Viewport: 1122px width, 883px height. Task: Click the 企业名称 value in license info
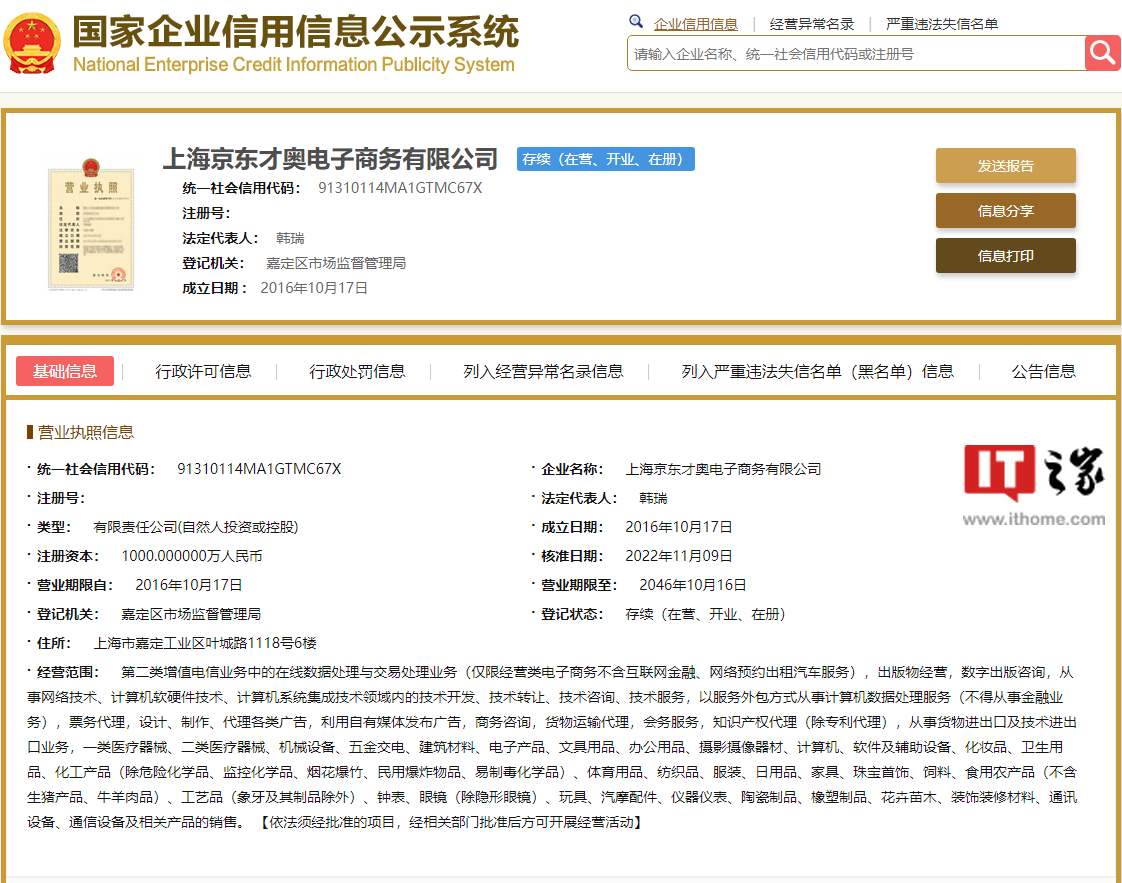(x=723, y=469)
